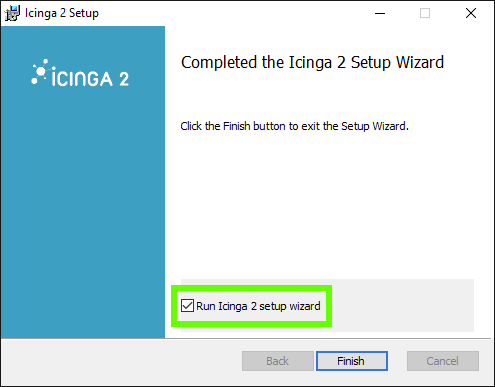The height and width of the screenshot is (387, 495).
Task: Click the greyed-out Cancel button
Action: [443, 361]
